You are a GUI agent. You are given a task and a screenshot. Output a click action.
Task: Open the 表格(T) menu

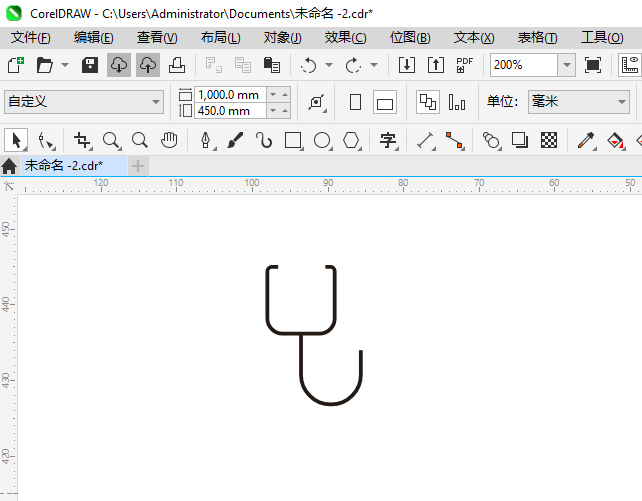click(x=538, y=38)
